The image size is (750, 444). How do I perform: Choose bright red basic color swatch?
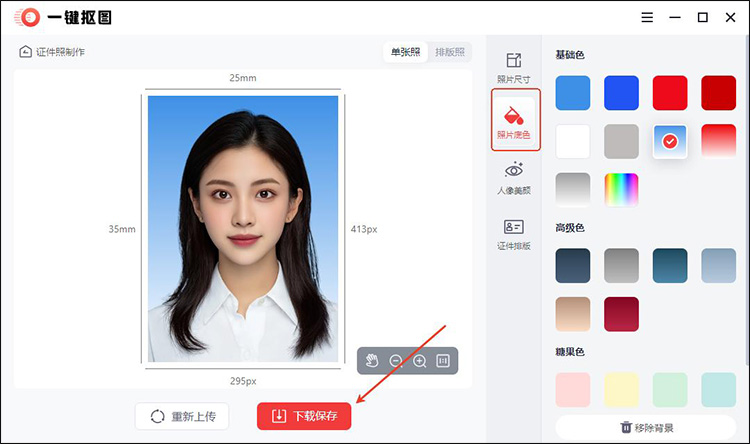tap(670, 93)
